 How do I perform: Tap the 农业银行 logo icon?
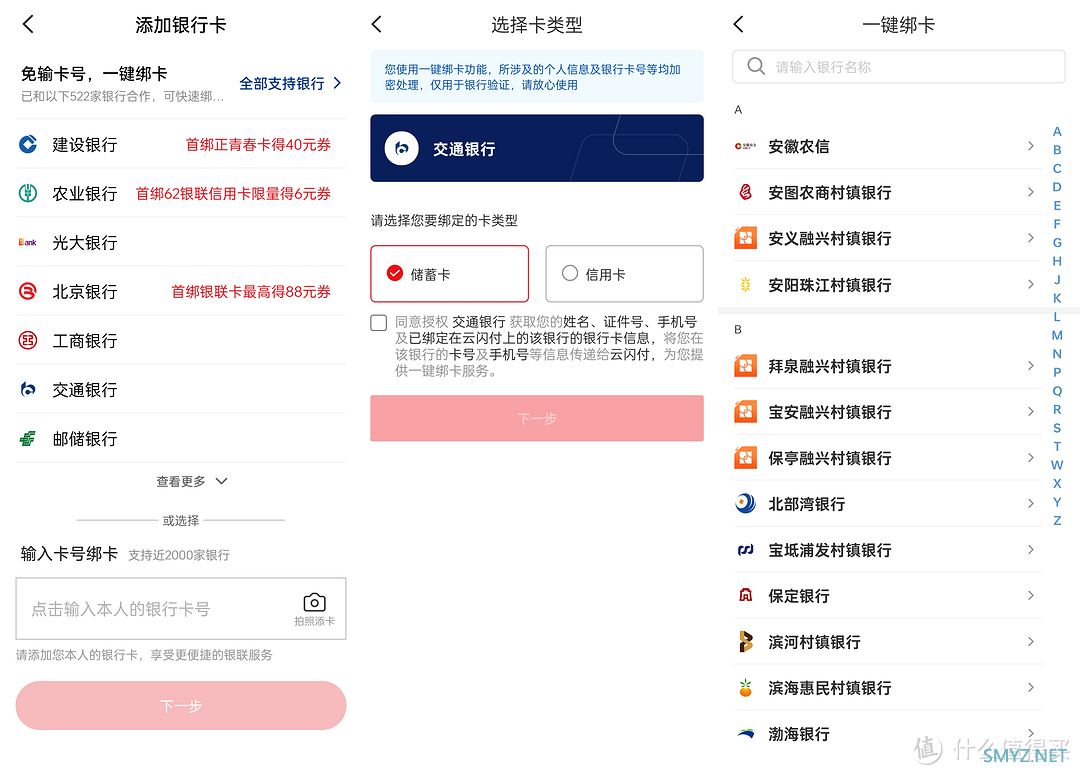click(x=28, y=194)
